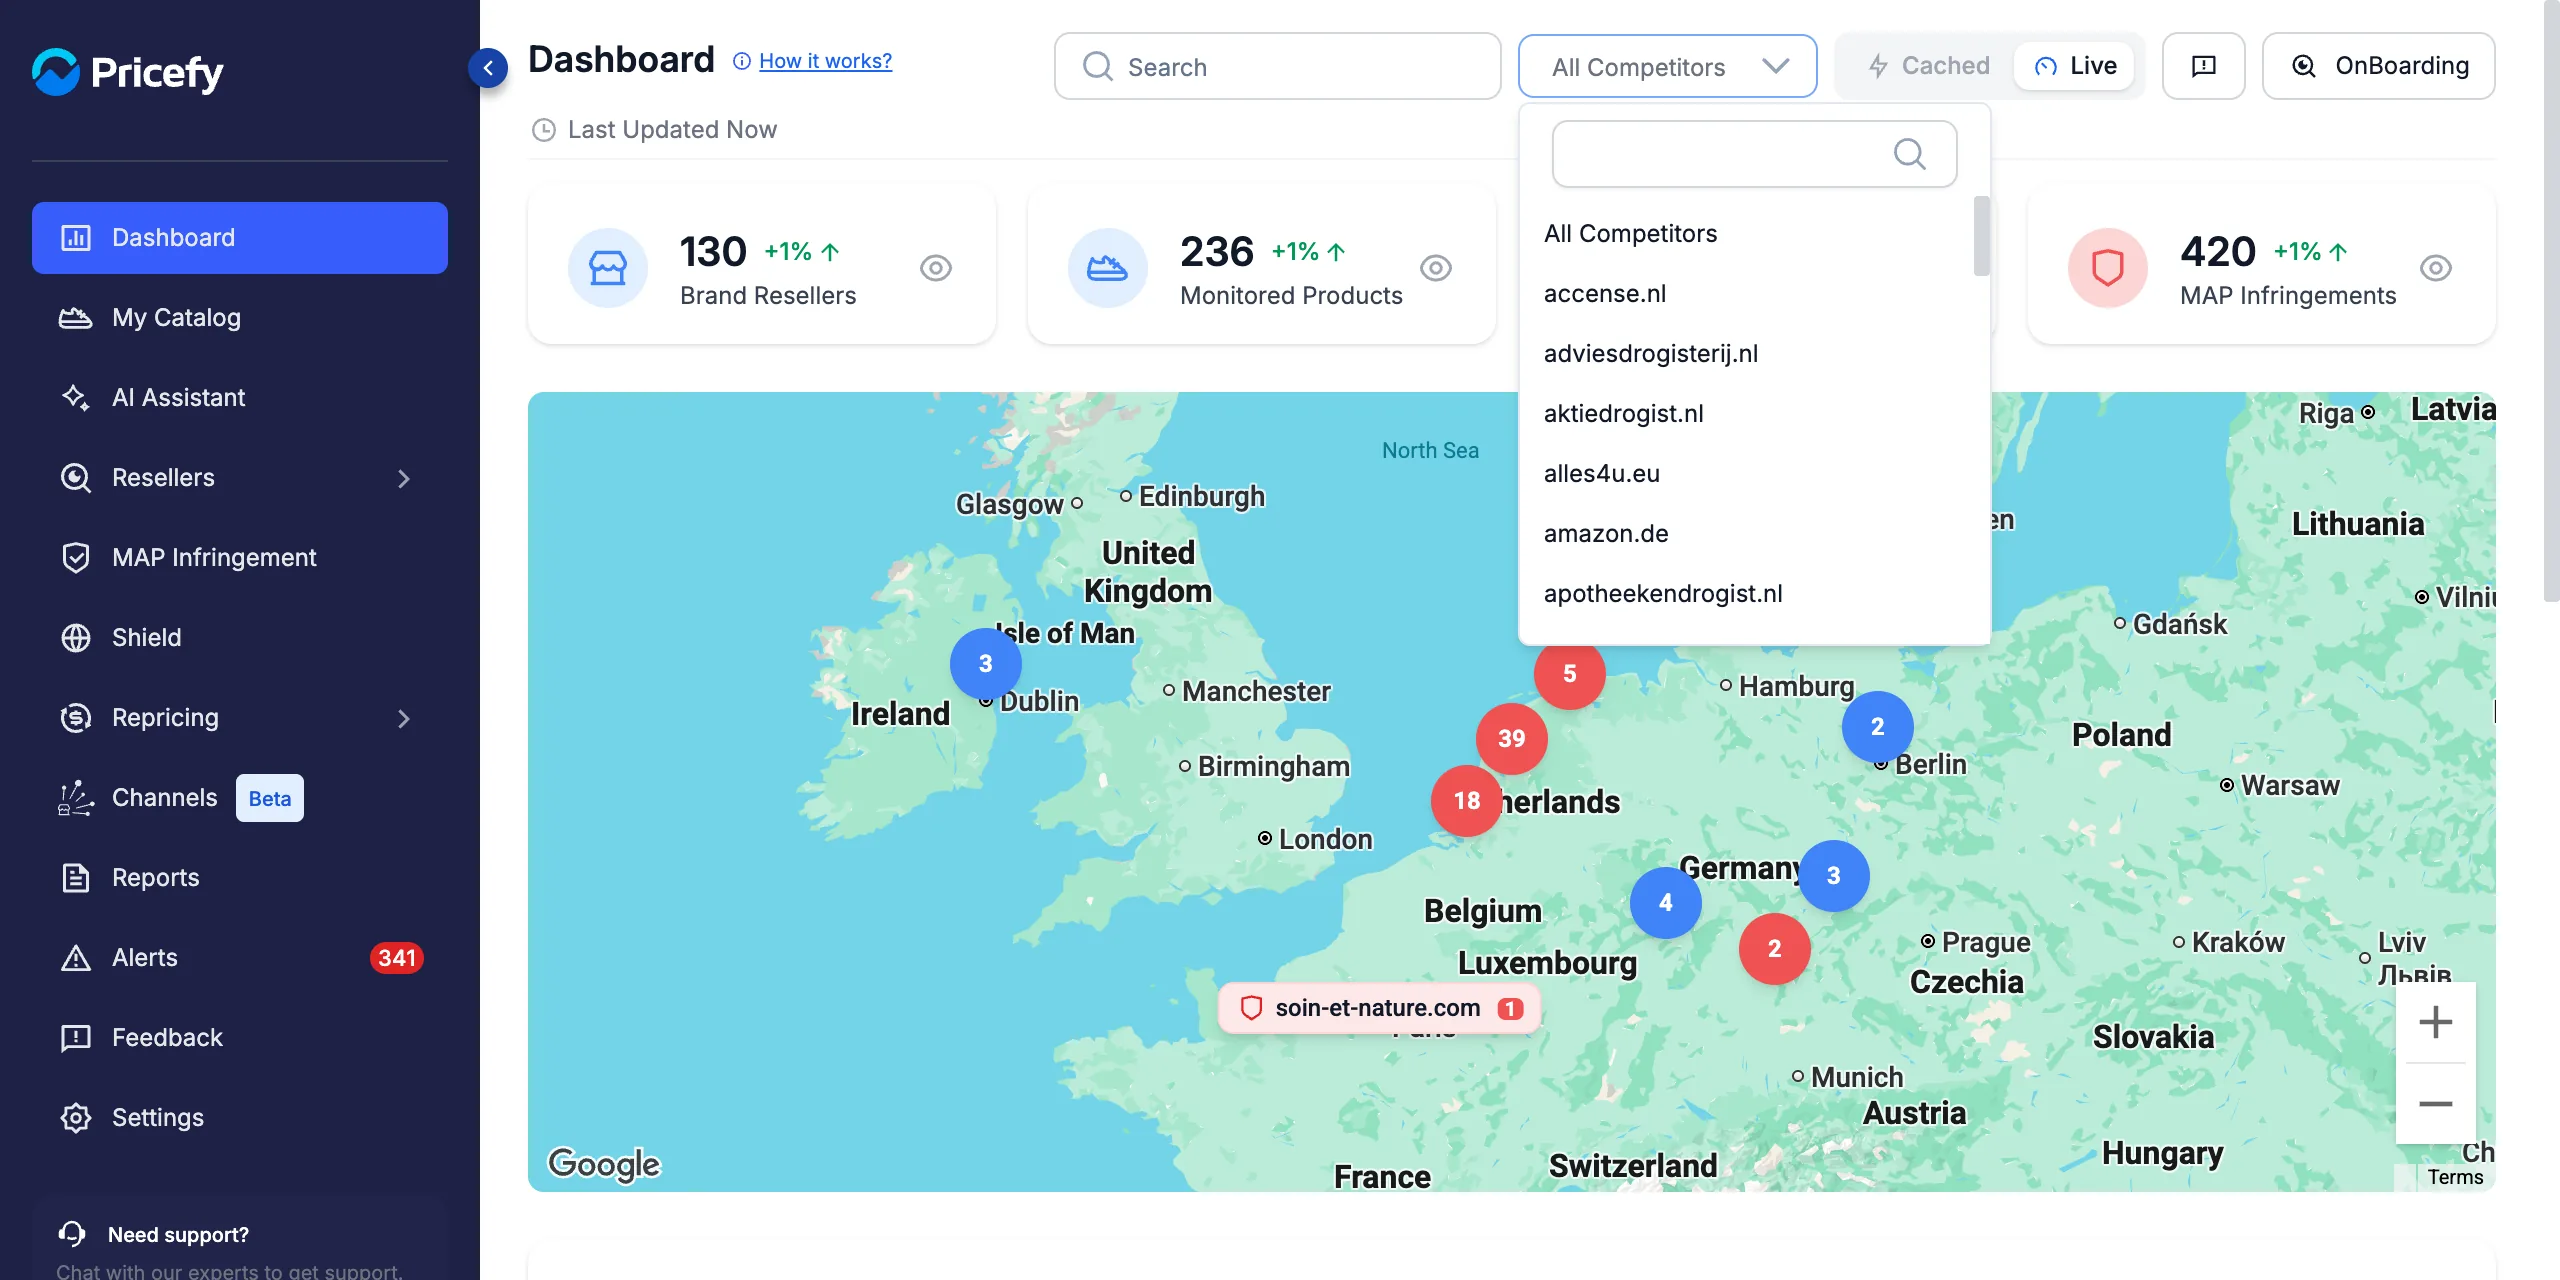Switch to Cached data mode

[x=1929, y=66]
